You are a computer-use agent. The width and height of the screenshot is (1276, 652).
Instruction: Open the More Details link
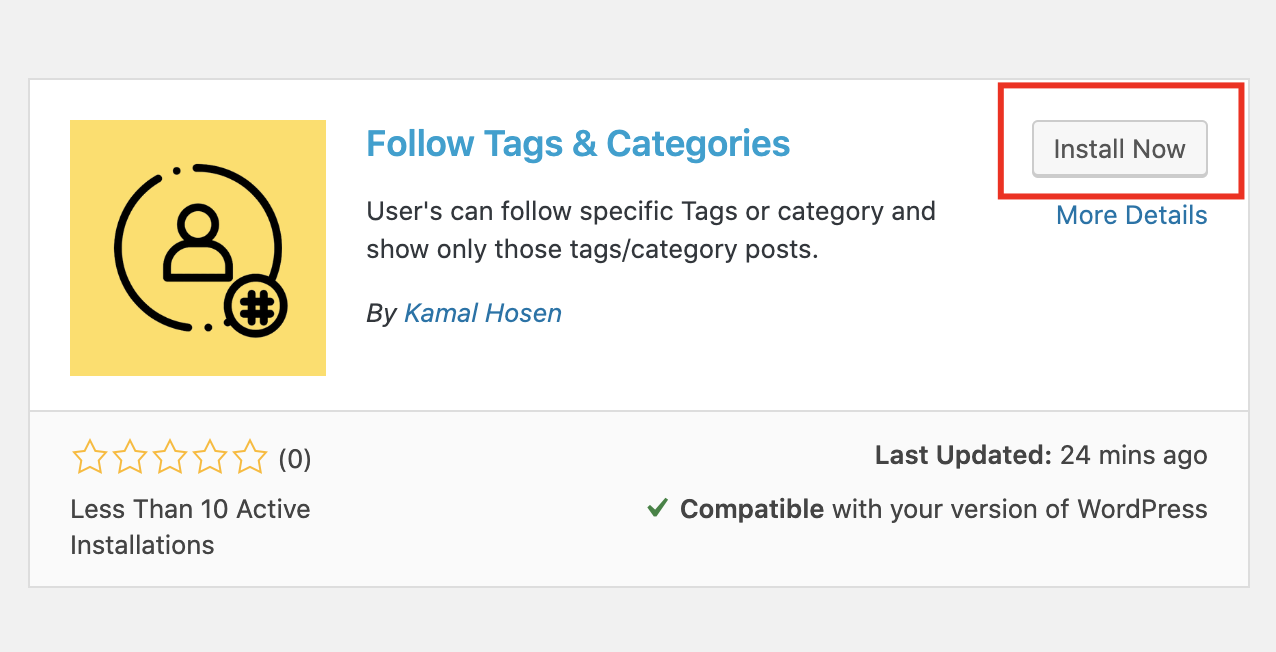pyautogui.click(x=1132, y=215)
